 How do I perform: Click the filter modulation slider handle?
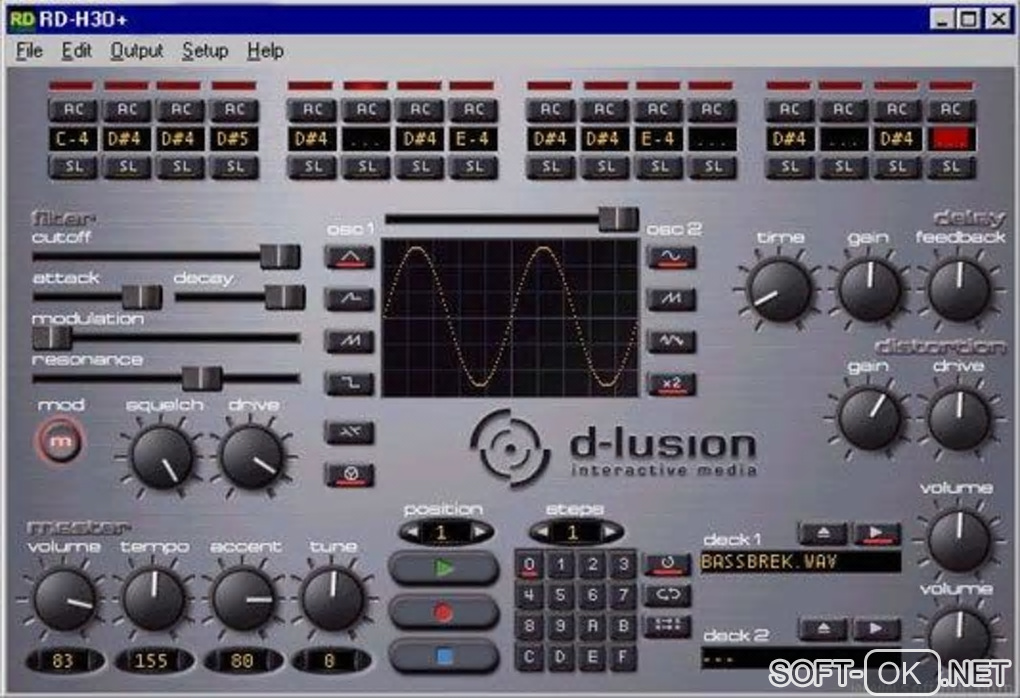coord(52,338)
